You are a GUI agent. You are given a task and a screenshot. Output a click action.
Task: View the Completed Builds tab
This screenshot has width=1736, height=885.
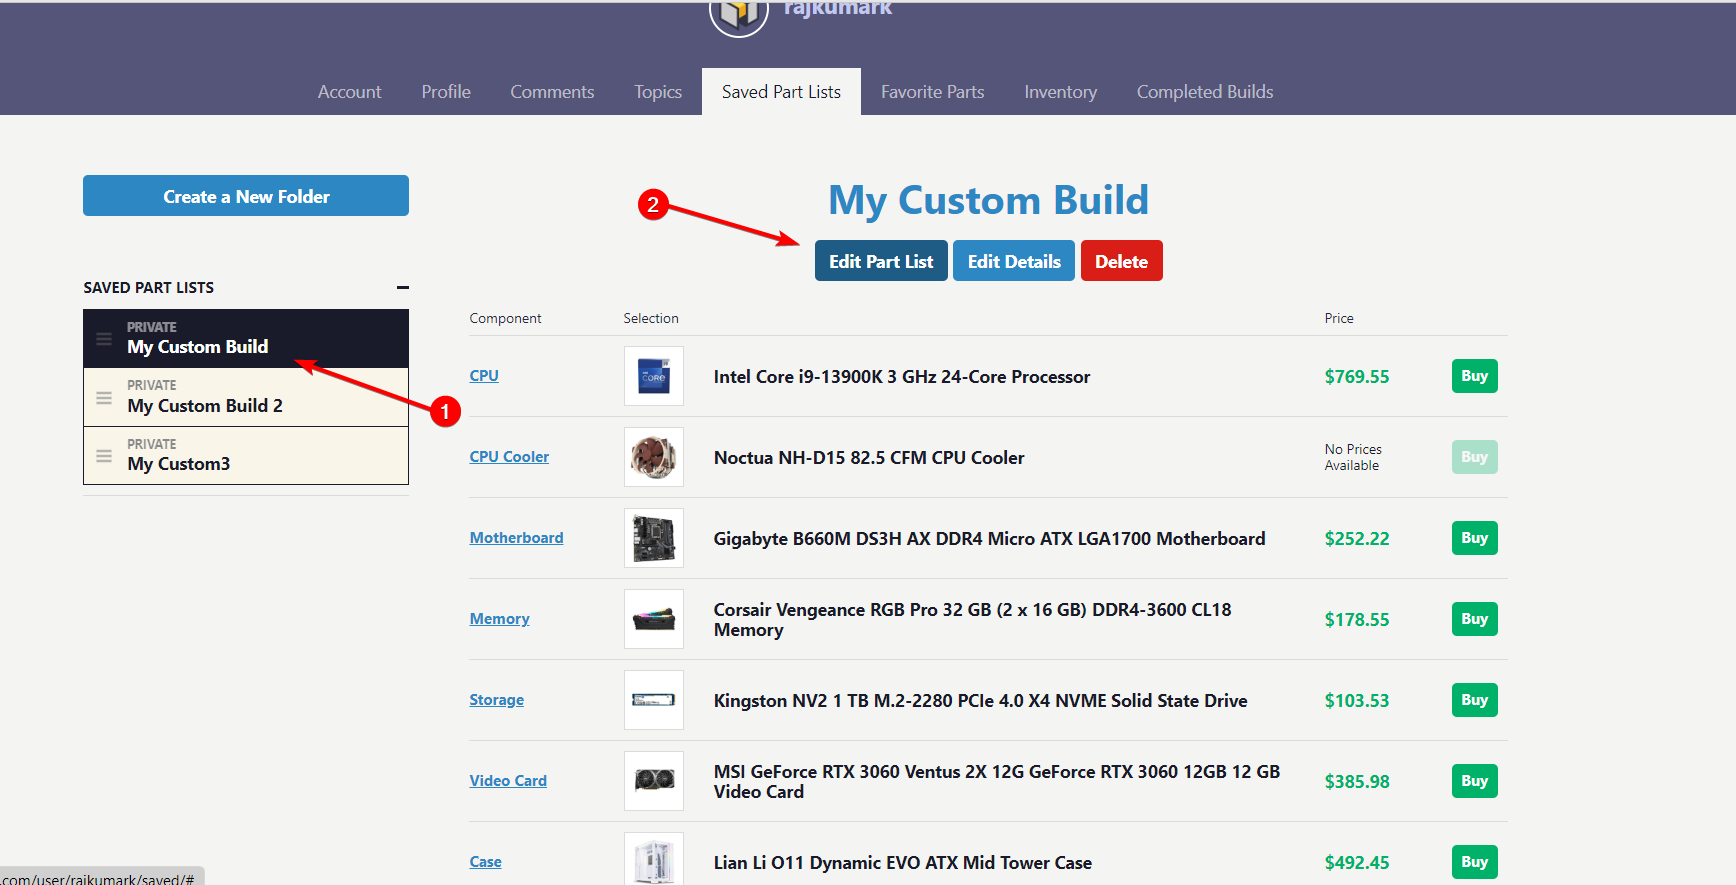pos(1205,92)
